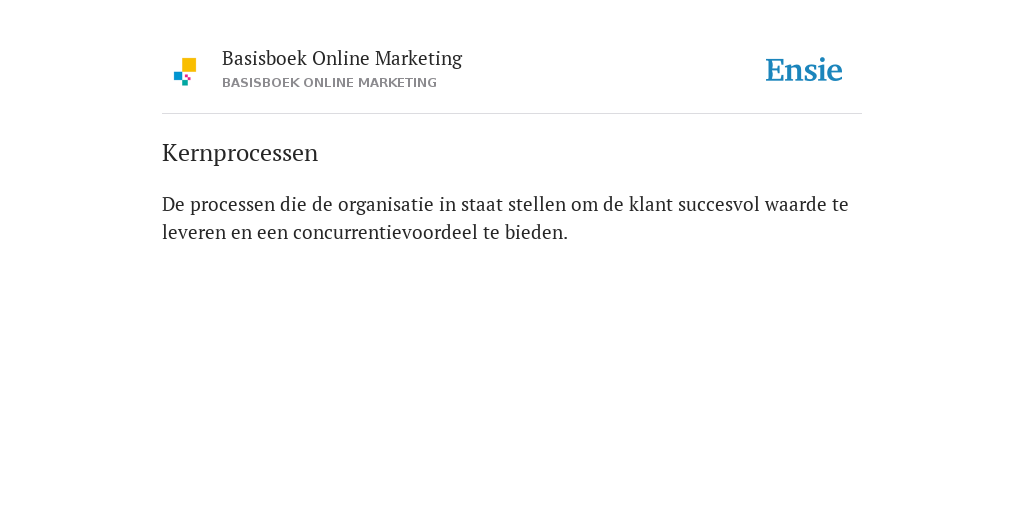
Task: Click the Kernprocessen heading
Action: pyautogui.click(x=240, y=153)
